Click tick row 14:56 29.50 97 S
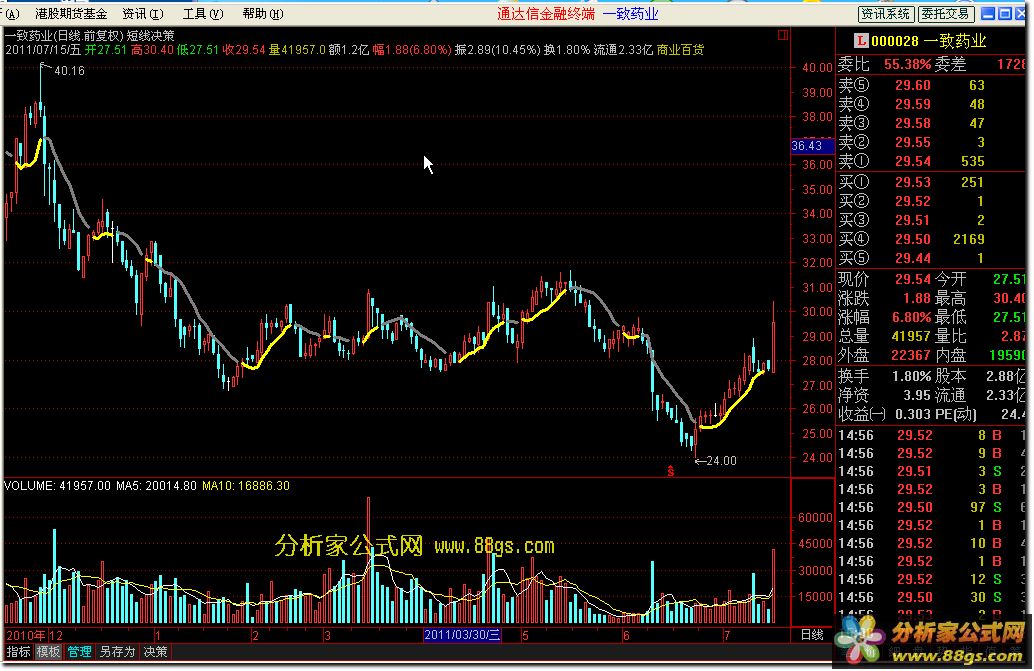The image size is (1034, 671). click(x=931, y=508)
